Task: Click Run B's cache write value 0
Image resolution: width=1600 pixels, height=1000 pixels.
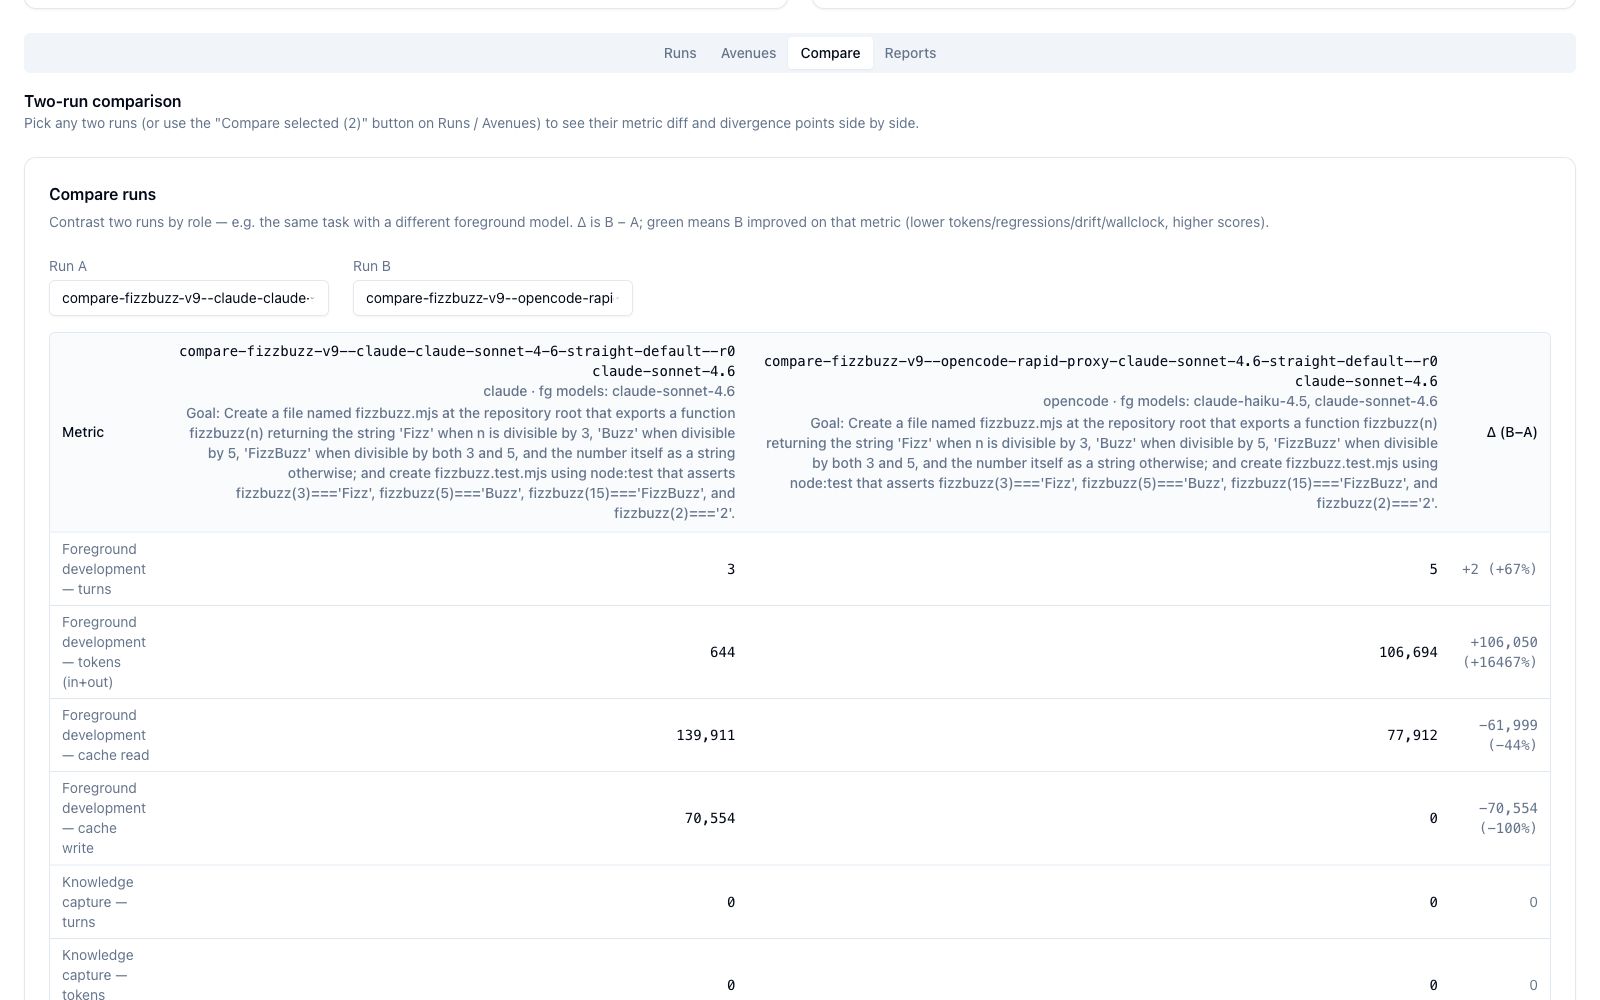Action: tap(1433, 818)
